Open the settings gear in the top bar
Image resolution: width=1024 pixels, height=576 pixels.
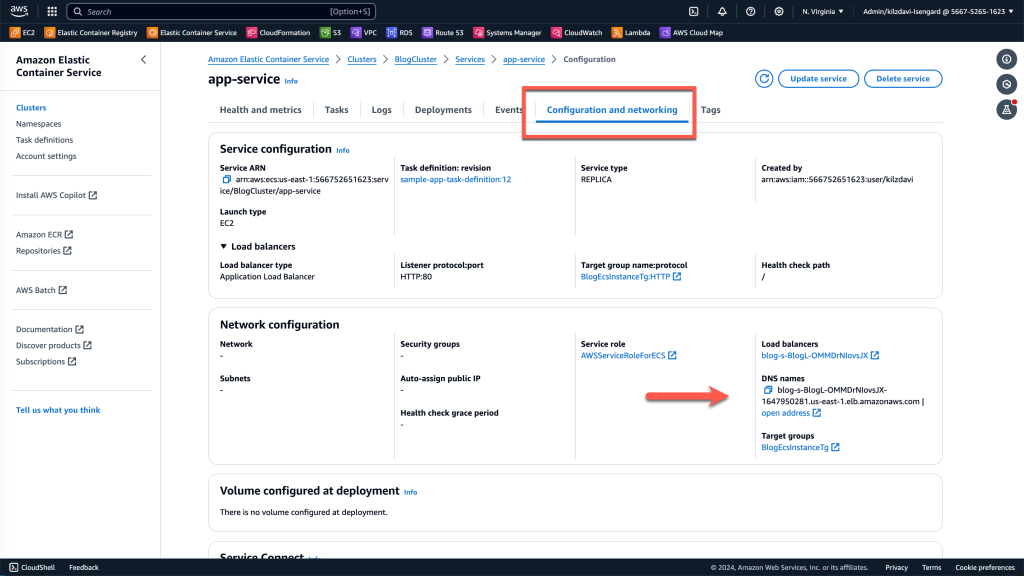point(778,11)
